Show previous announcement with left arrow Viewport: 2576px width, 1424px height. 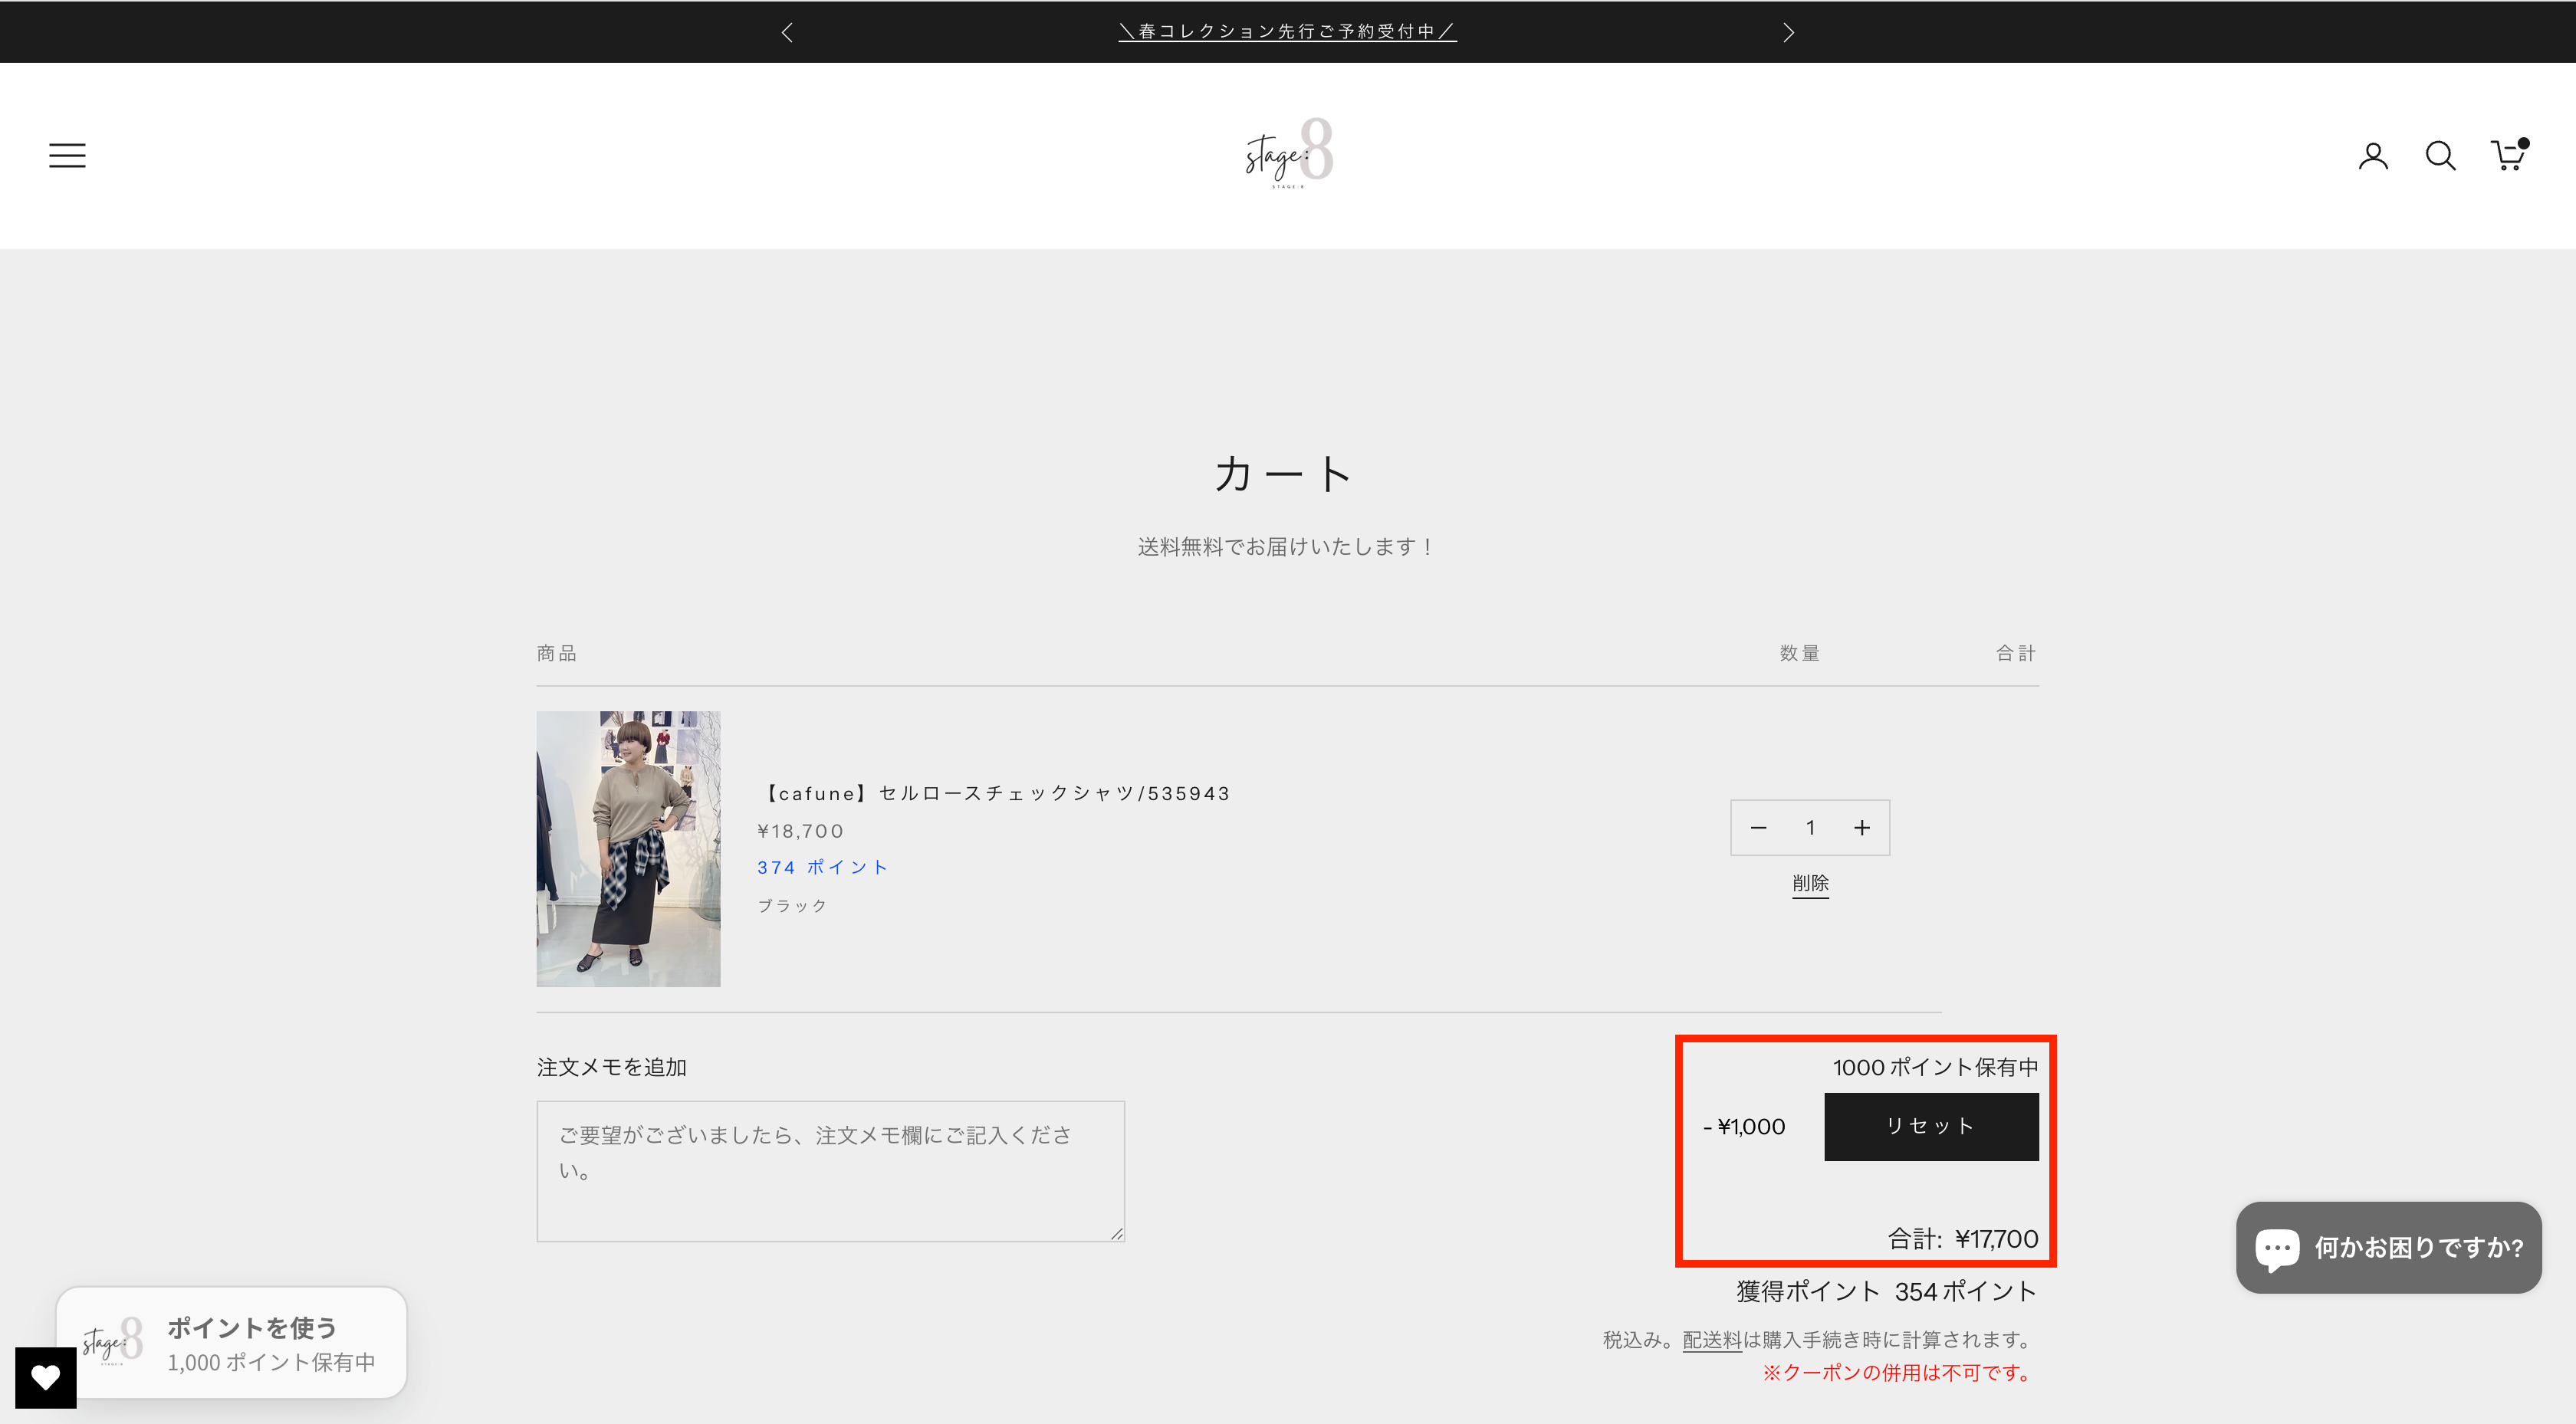(x=787, y=32)
